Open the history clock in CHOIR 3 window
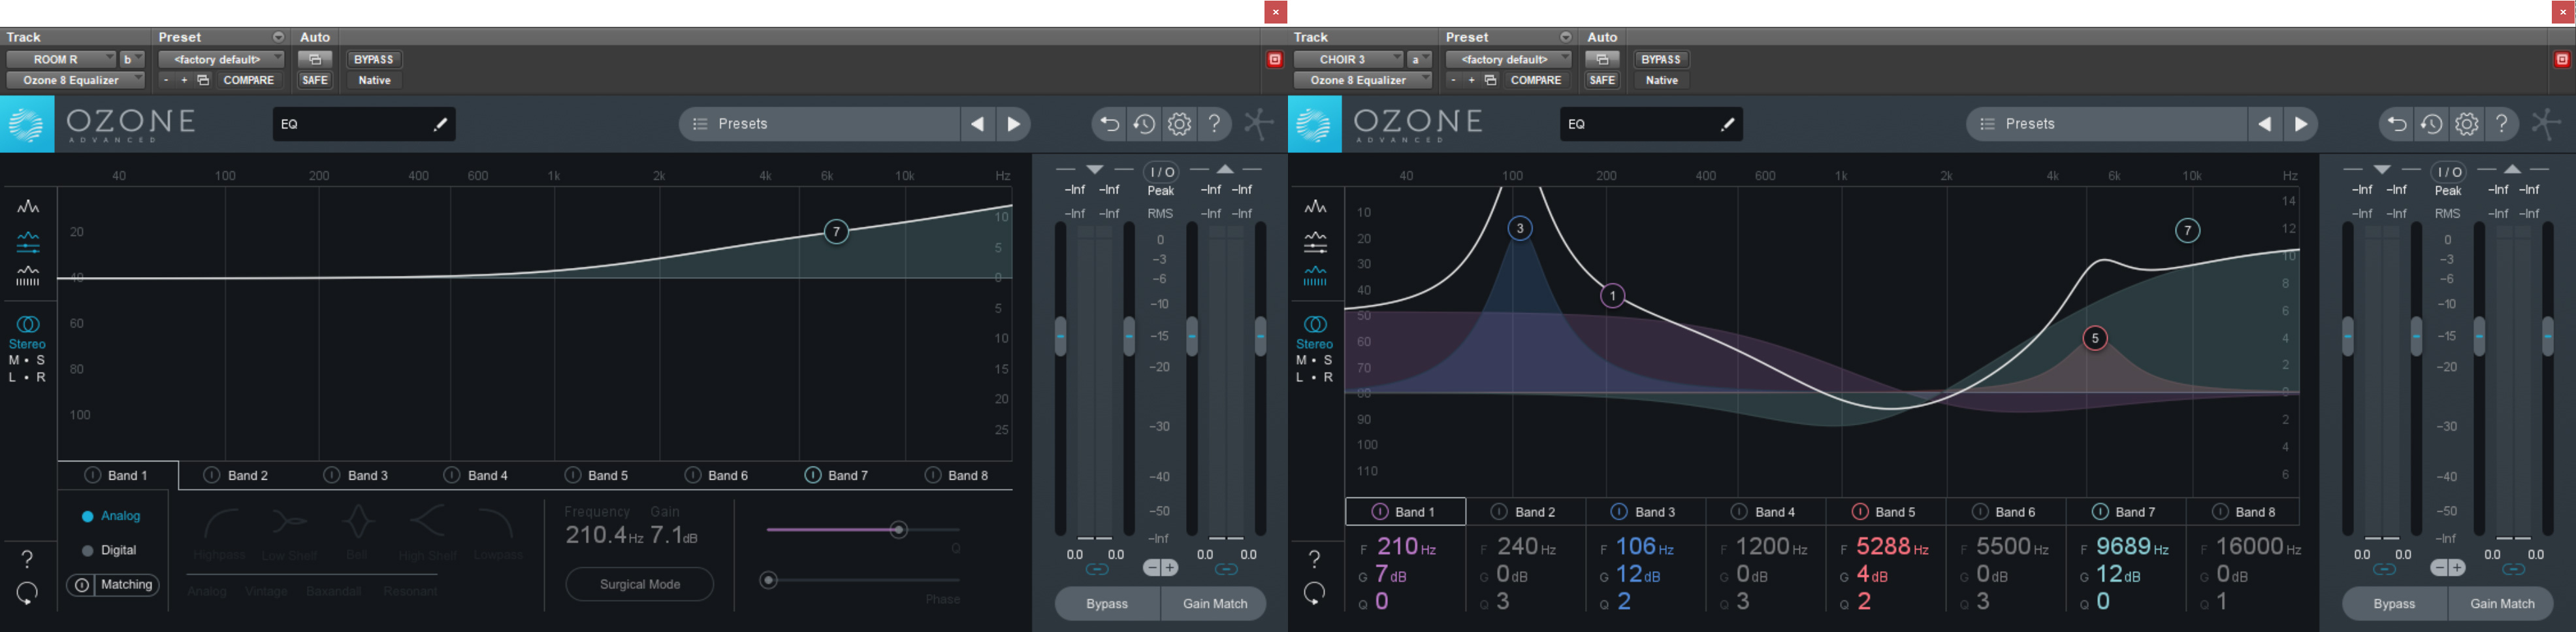The image size is (2576, 632). point(2431,124)
